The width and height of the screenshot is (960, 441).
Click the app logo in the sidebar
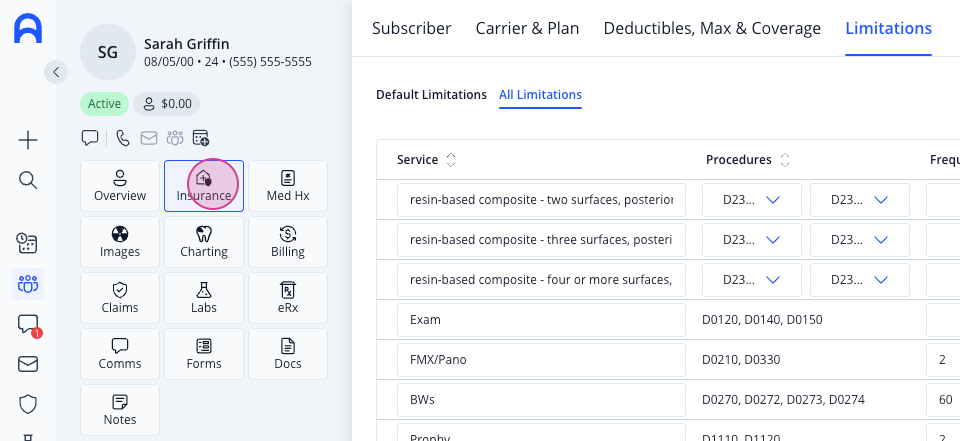click(x=28, y=29)
